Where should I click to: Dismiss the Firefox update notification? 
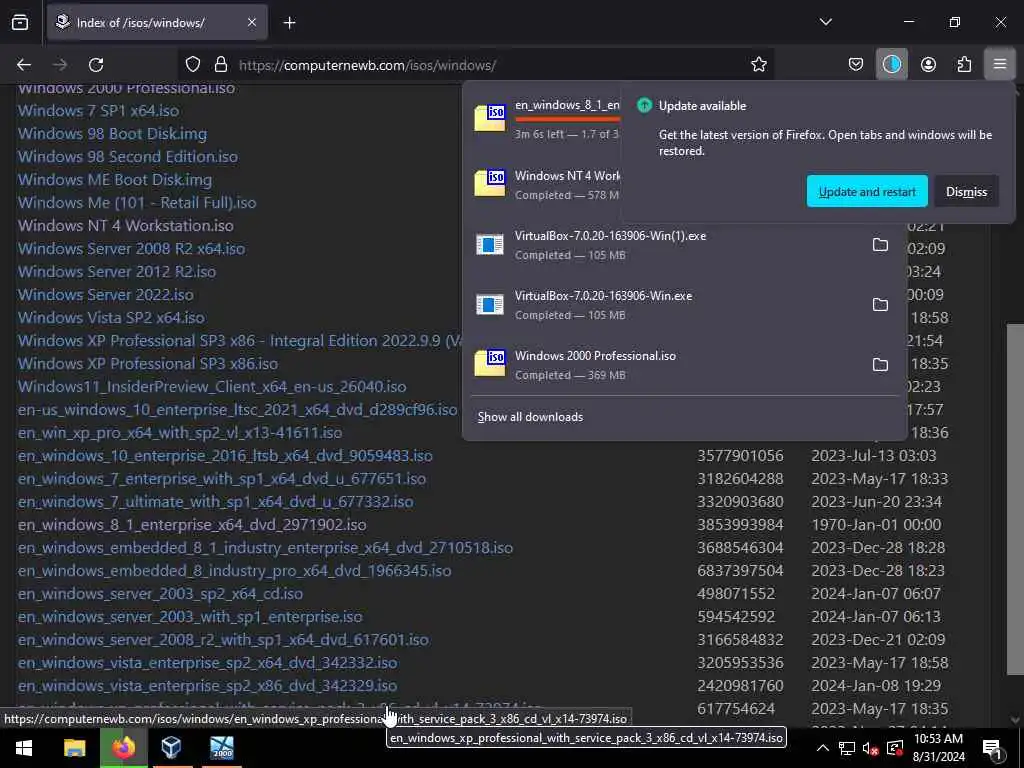pyautogui.click(x=966, y=191)
